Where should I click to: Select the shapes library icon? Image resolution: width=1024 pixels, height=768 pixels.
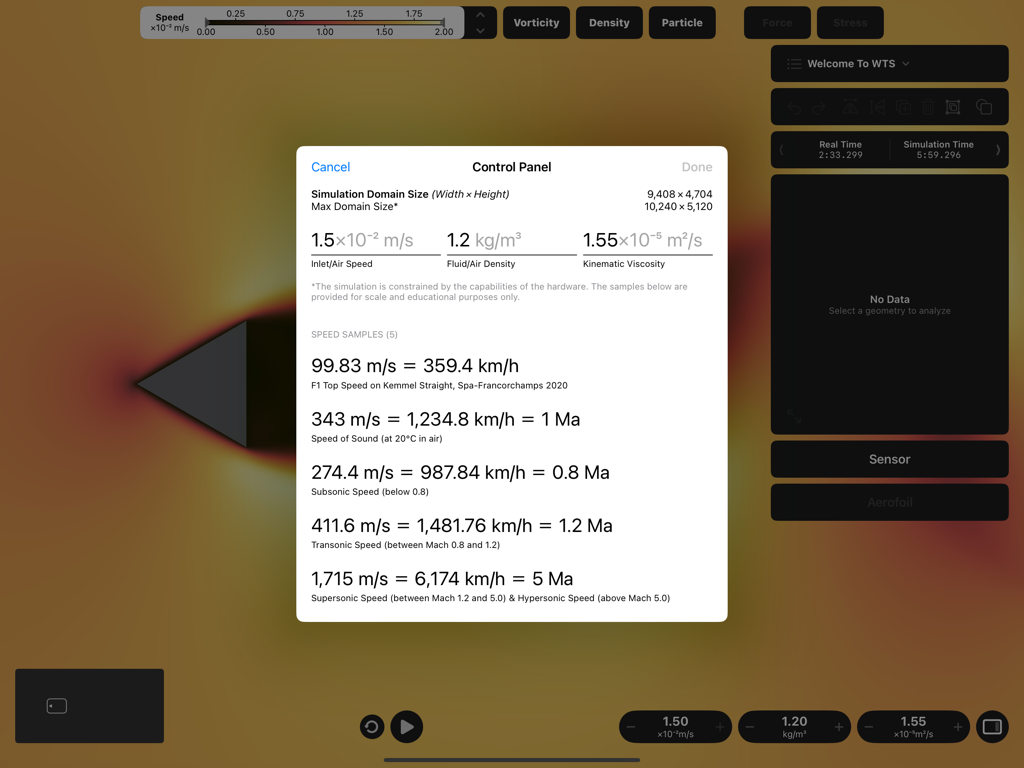pos(984,107)
